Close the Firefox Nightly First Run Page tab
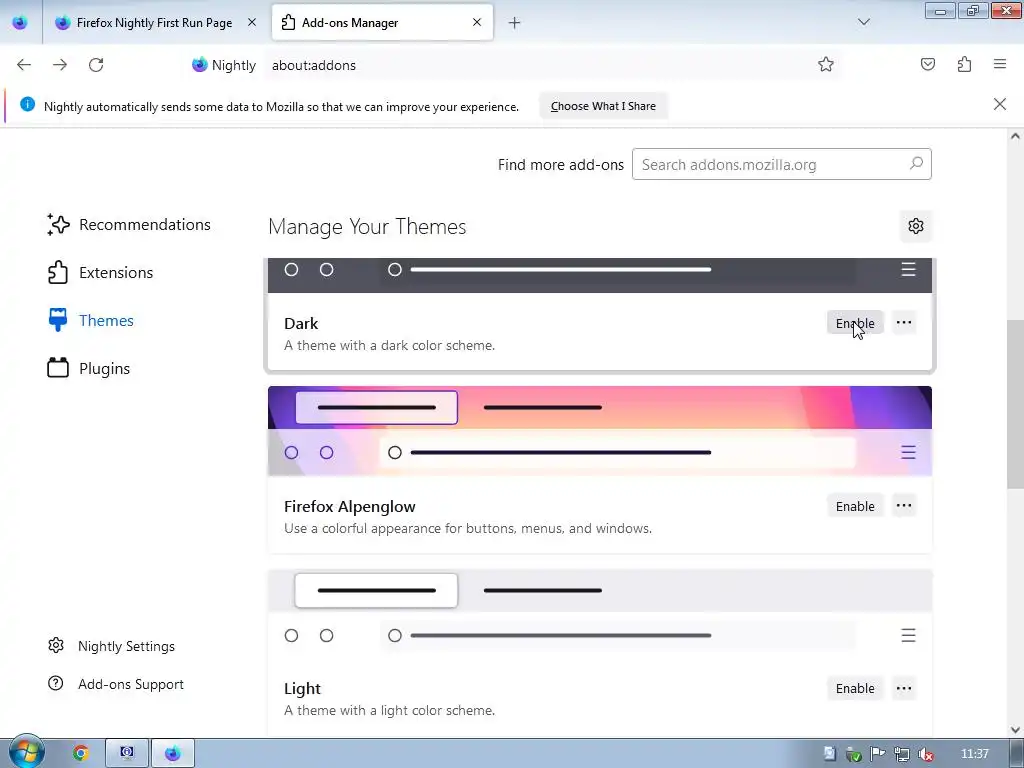 click(252, 22)
